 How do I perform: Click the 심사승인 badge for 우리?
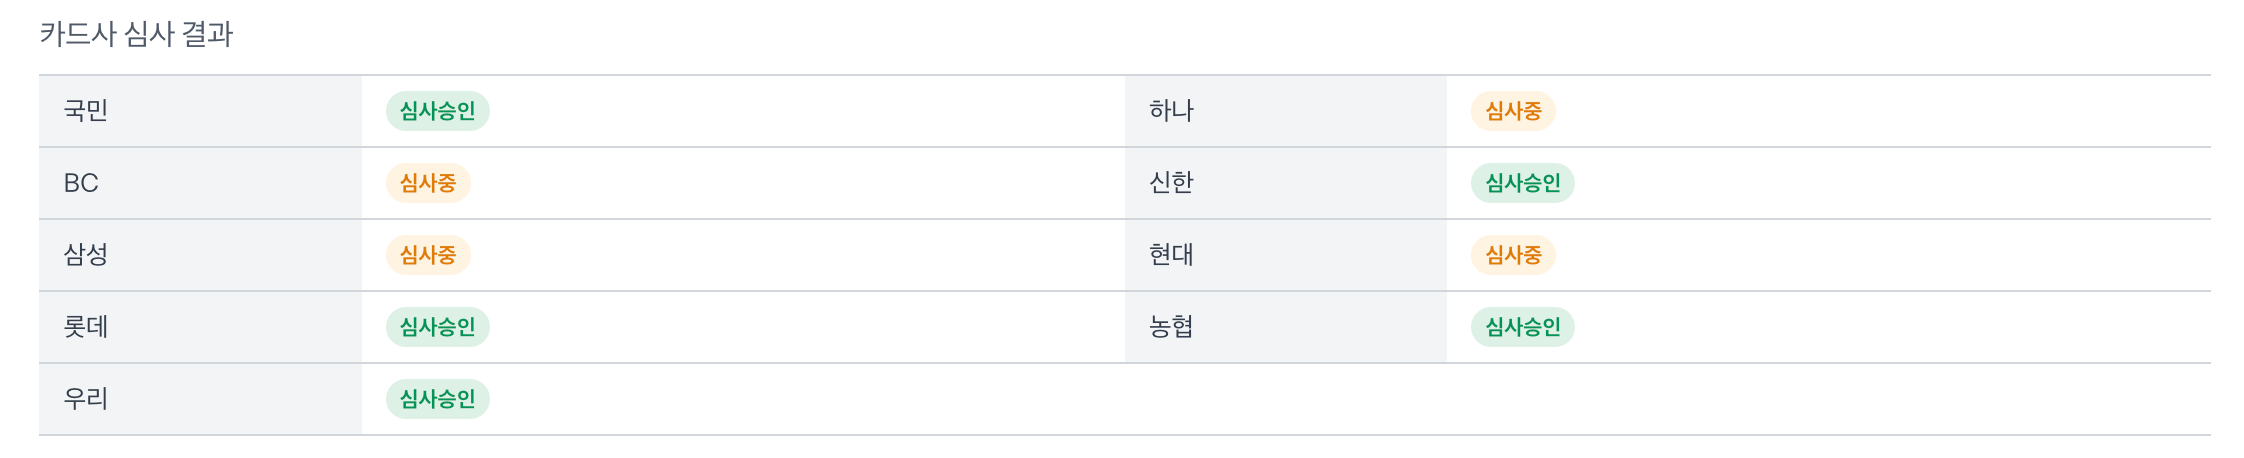point(438,399)
